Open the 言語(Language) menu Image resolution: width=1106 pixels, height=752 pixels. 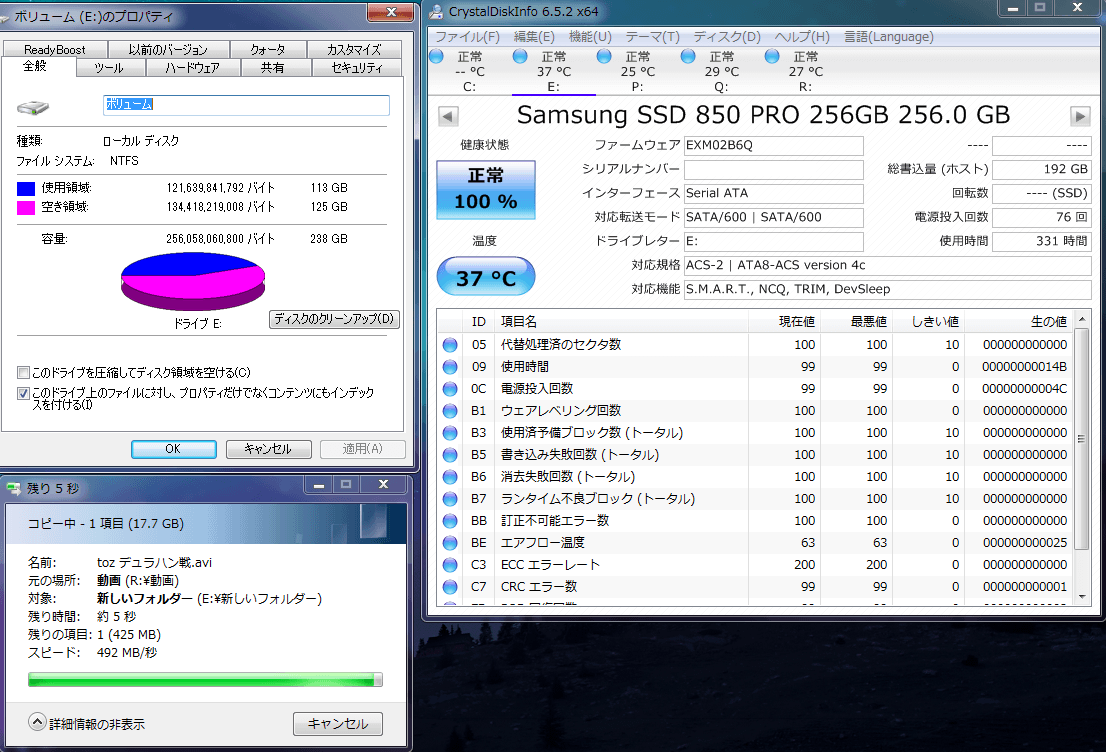[x=889, y=37]
